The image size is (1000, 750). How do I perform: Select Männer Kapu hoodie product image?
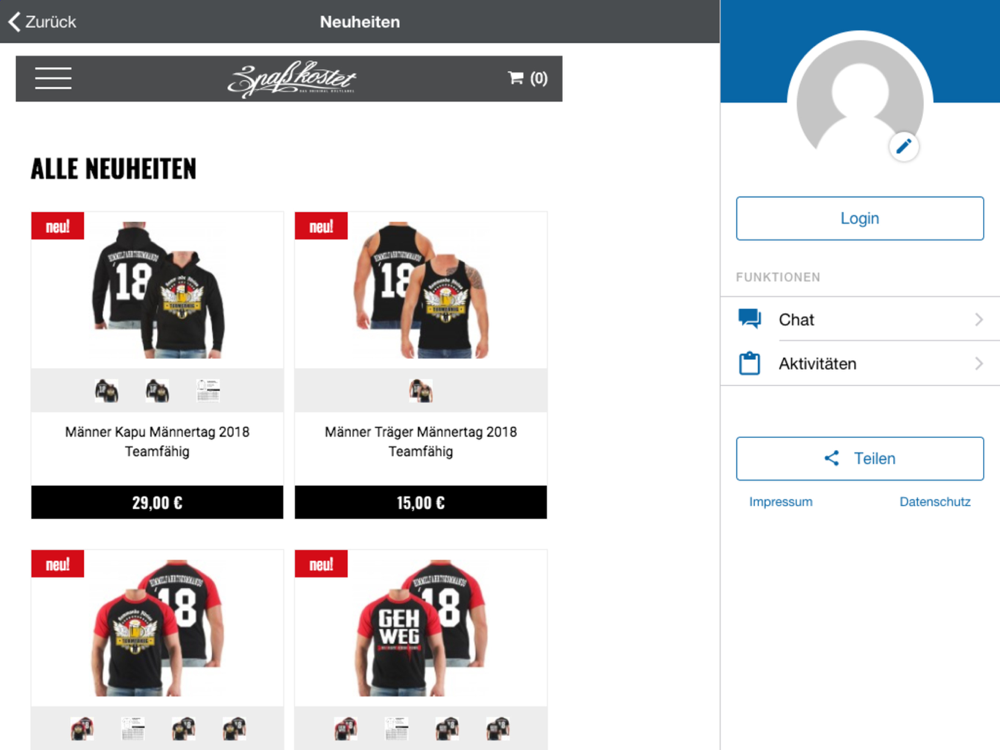tap(158, 290)
